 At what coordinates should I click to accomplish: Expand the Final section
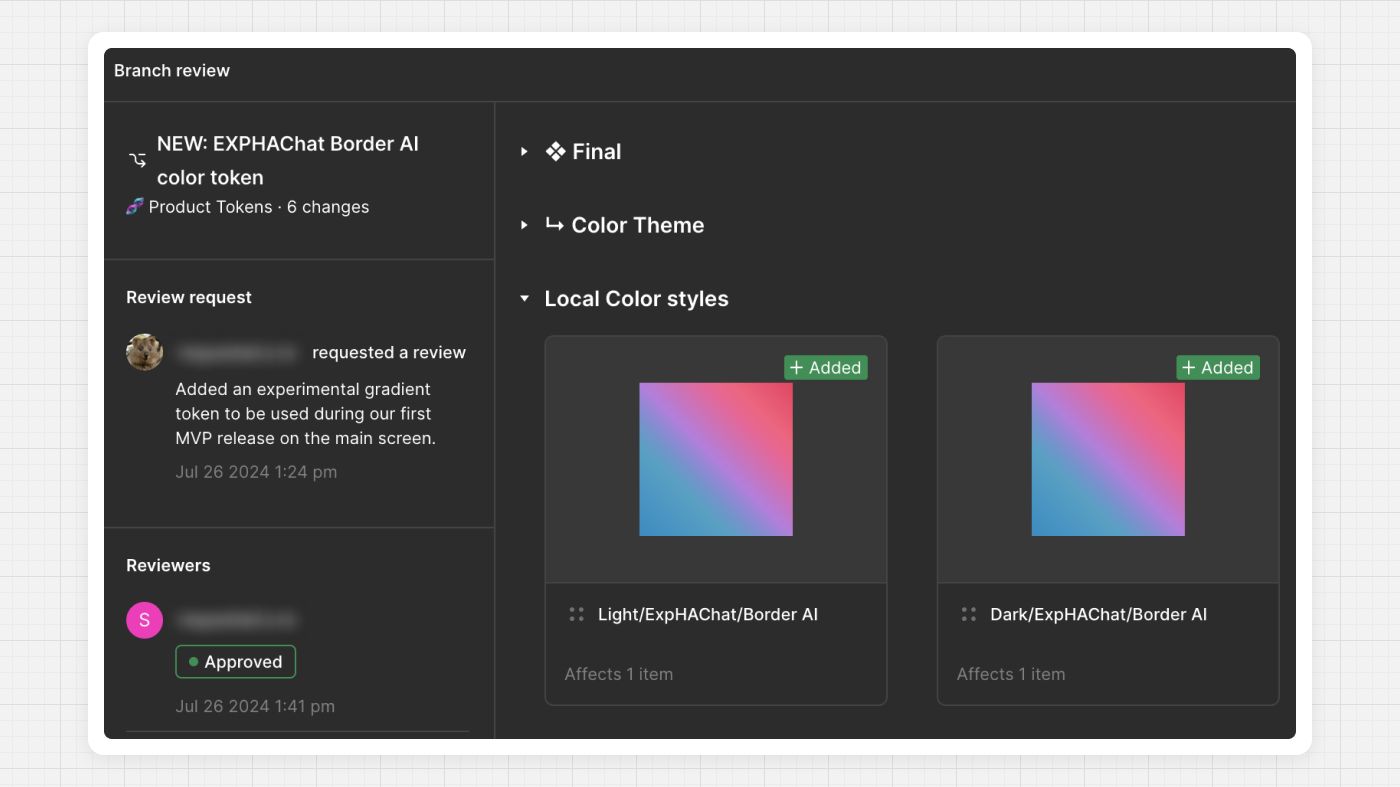524,152
